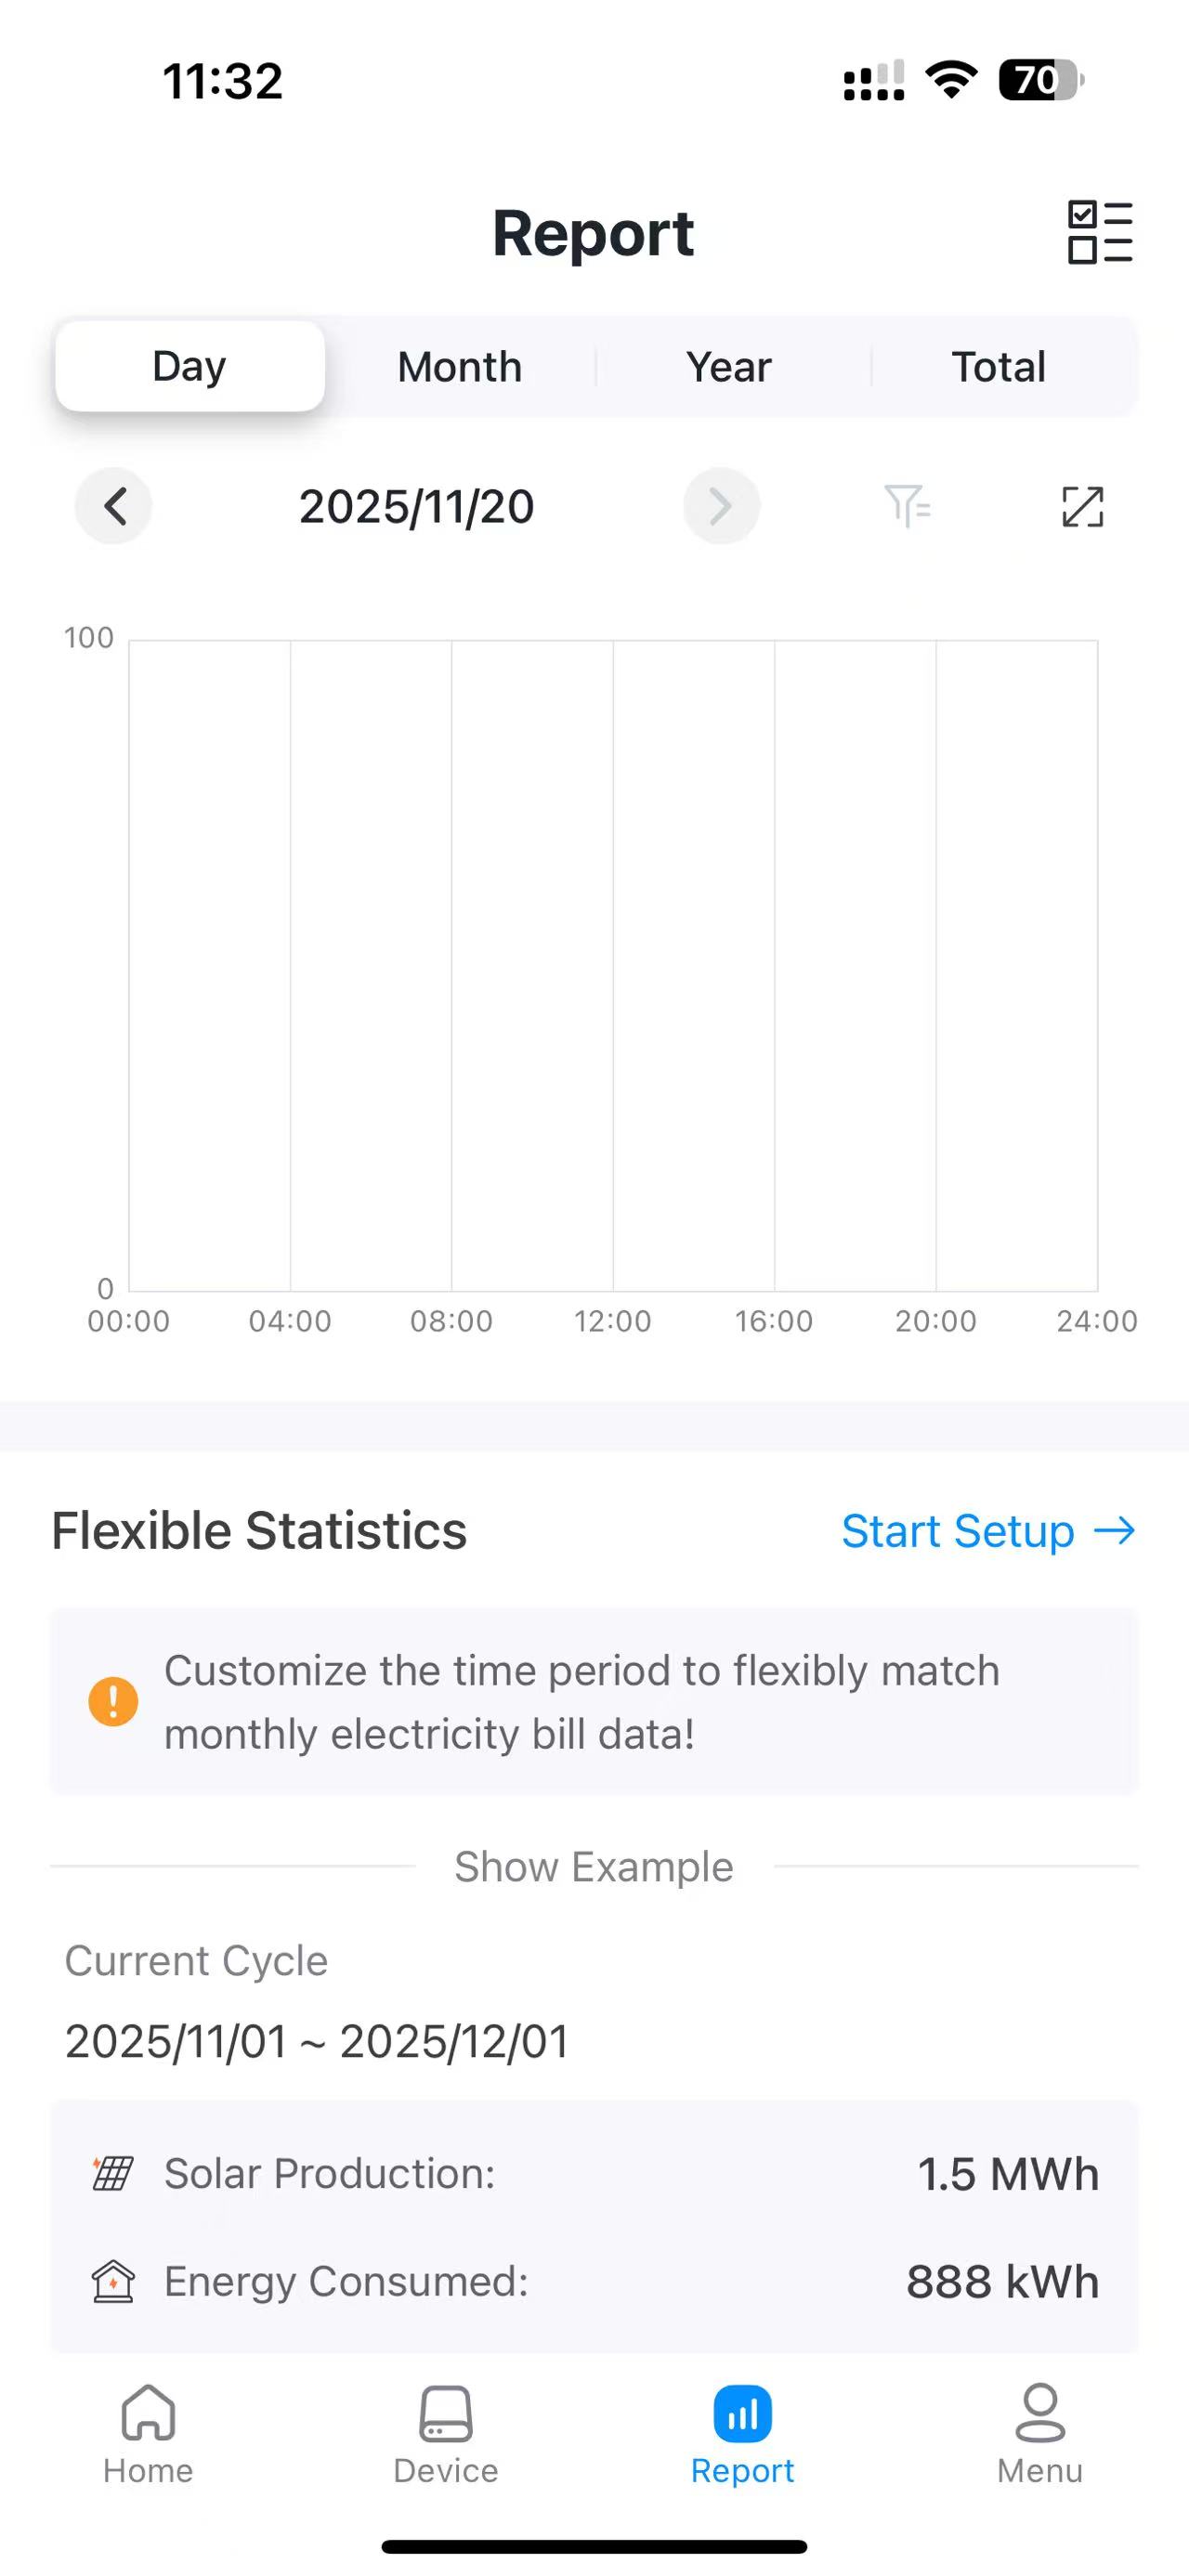Open the Home tab house icon
This screenshot has height=2576, width=1189.
[148, 2415]
